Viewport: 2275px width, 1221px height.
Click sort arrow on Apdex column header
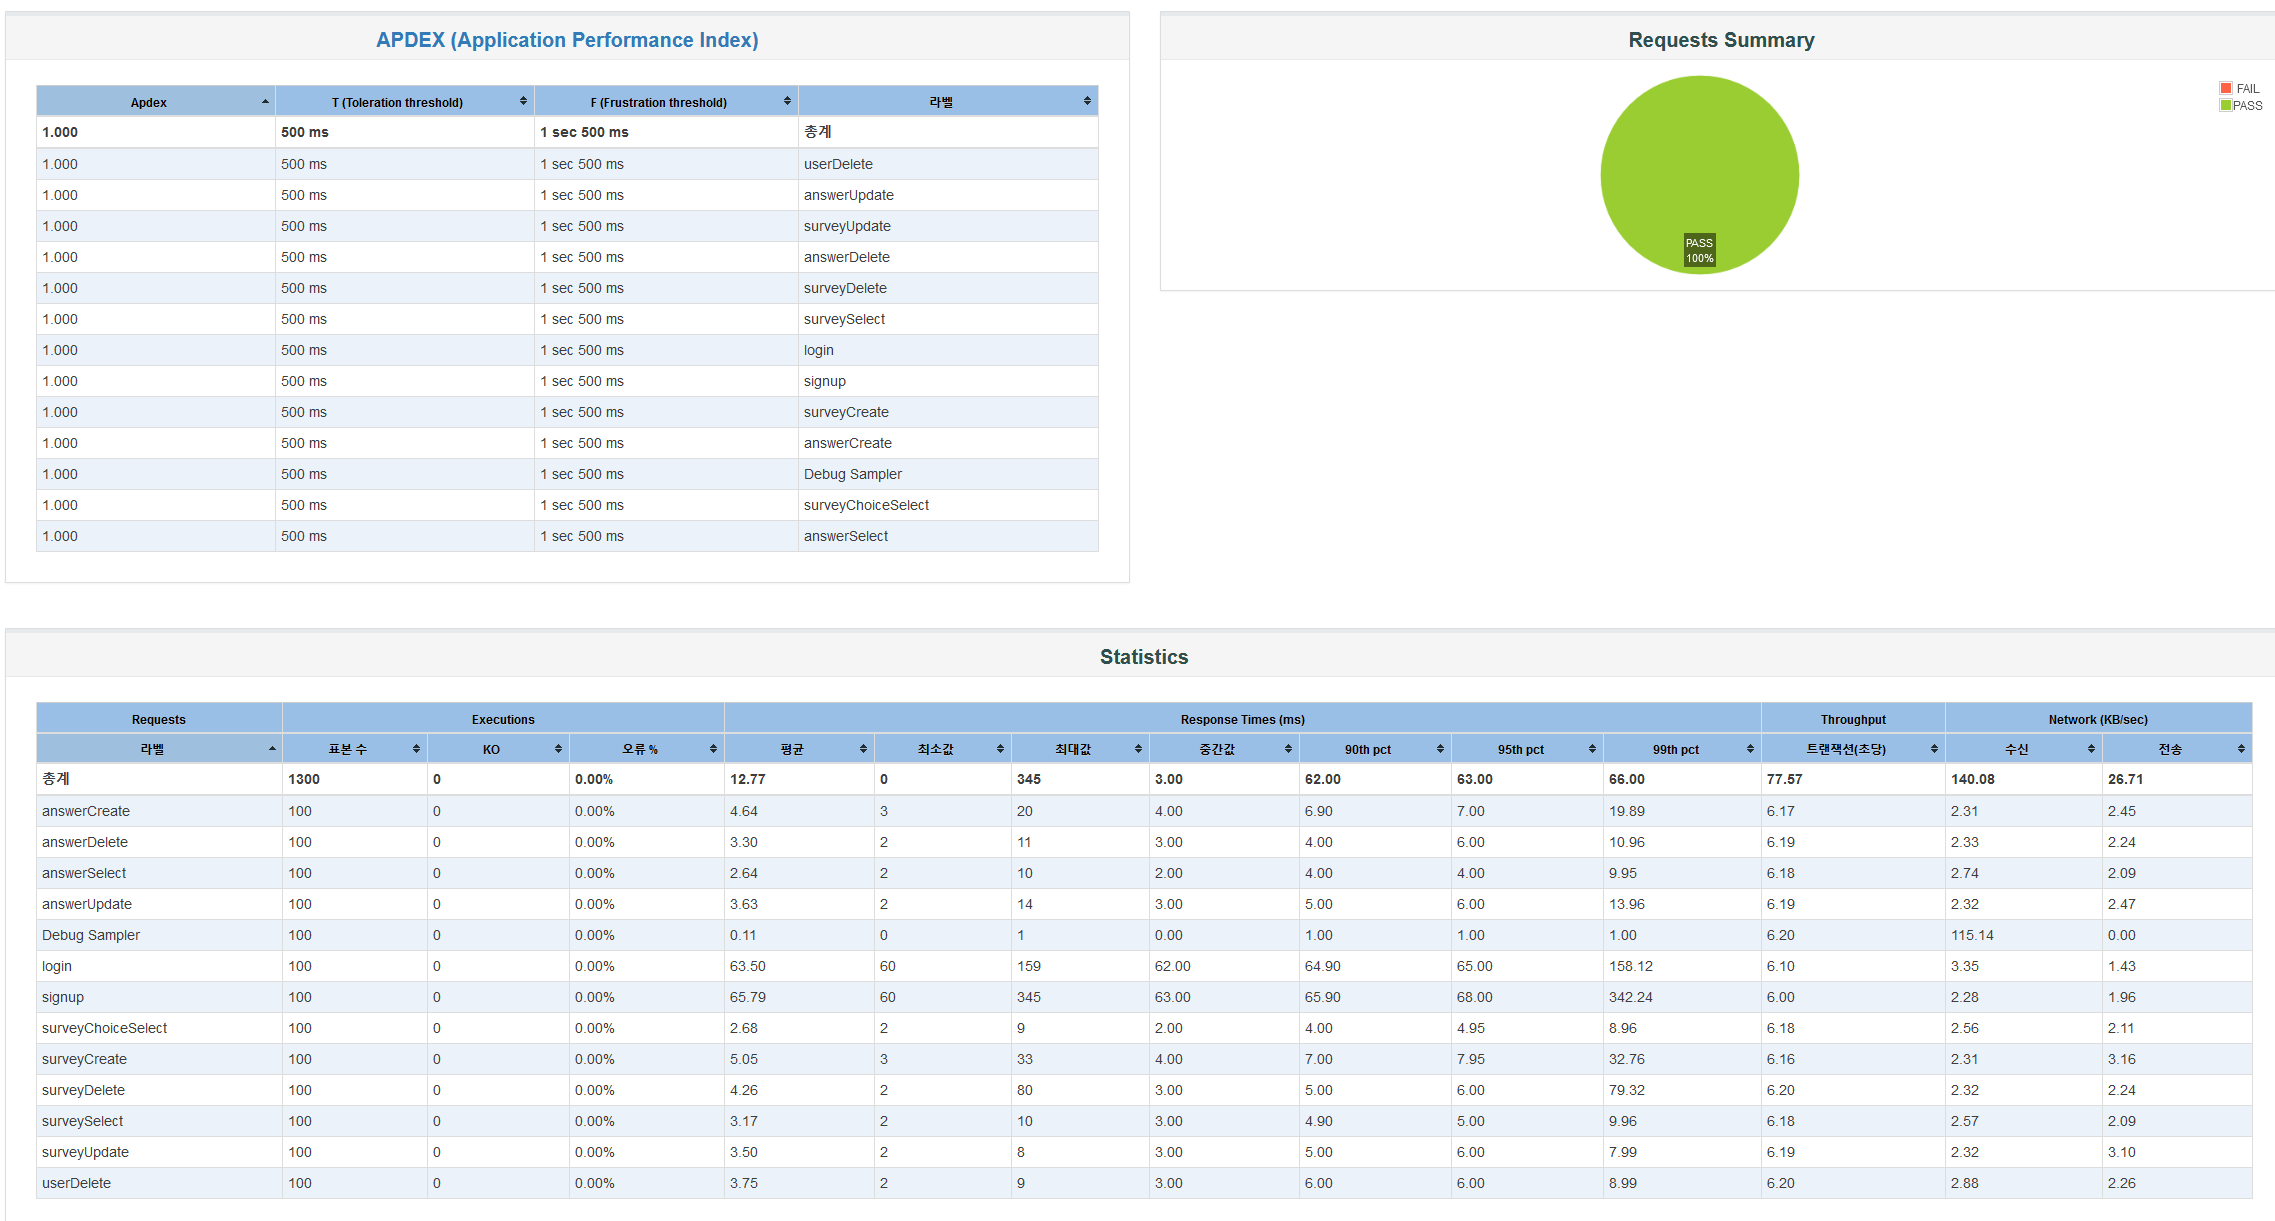point(265,102)
